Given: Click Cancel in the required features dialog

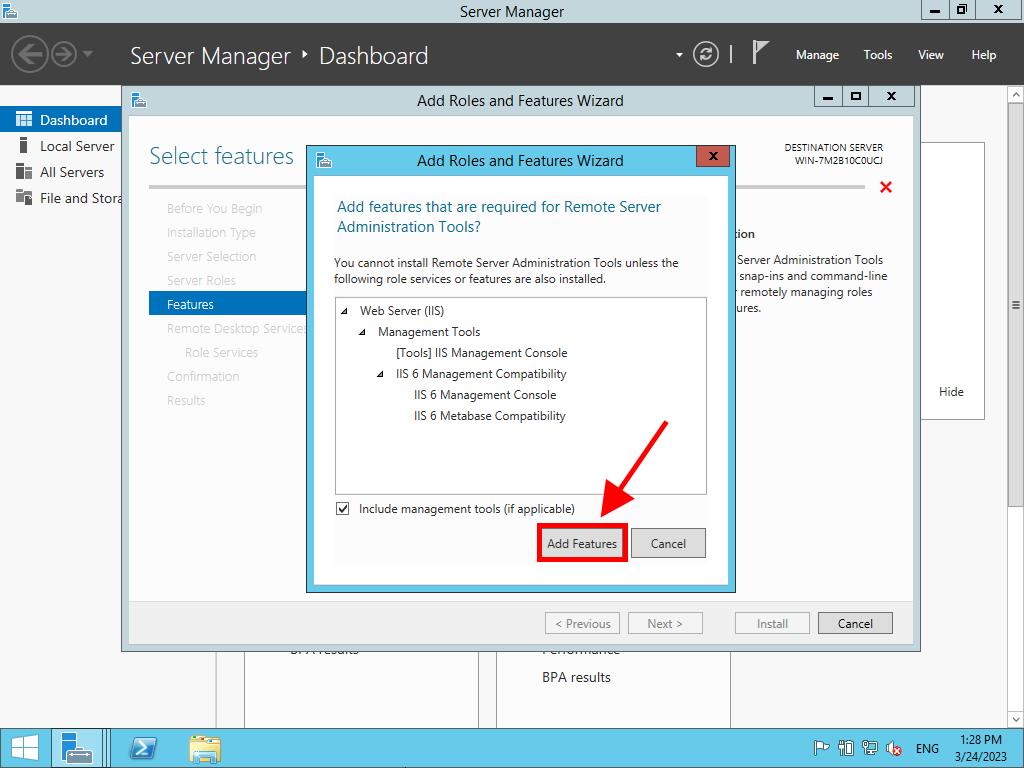Looking at the screenshot, I should (668, 543).
